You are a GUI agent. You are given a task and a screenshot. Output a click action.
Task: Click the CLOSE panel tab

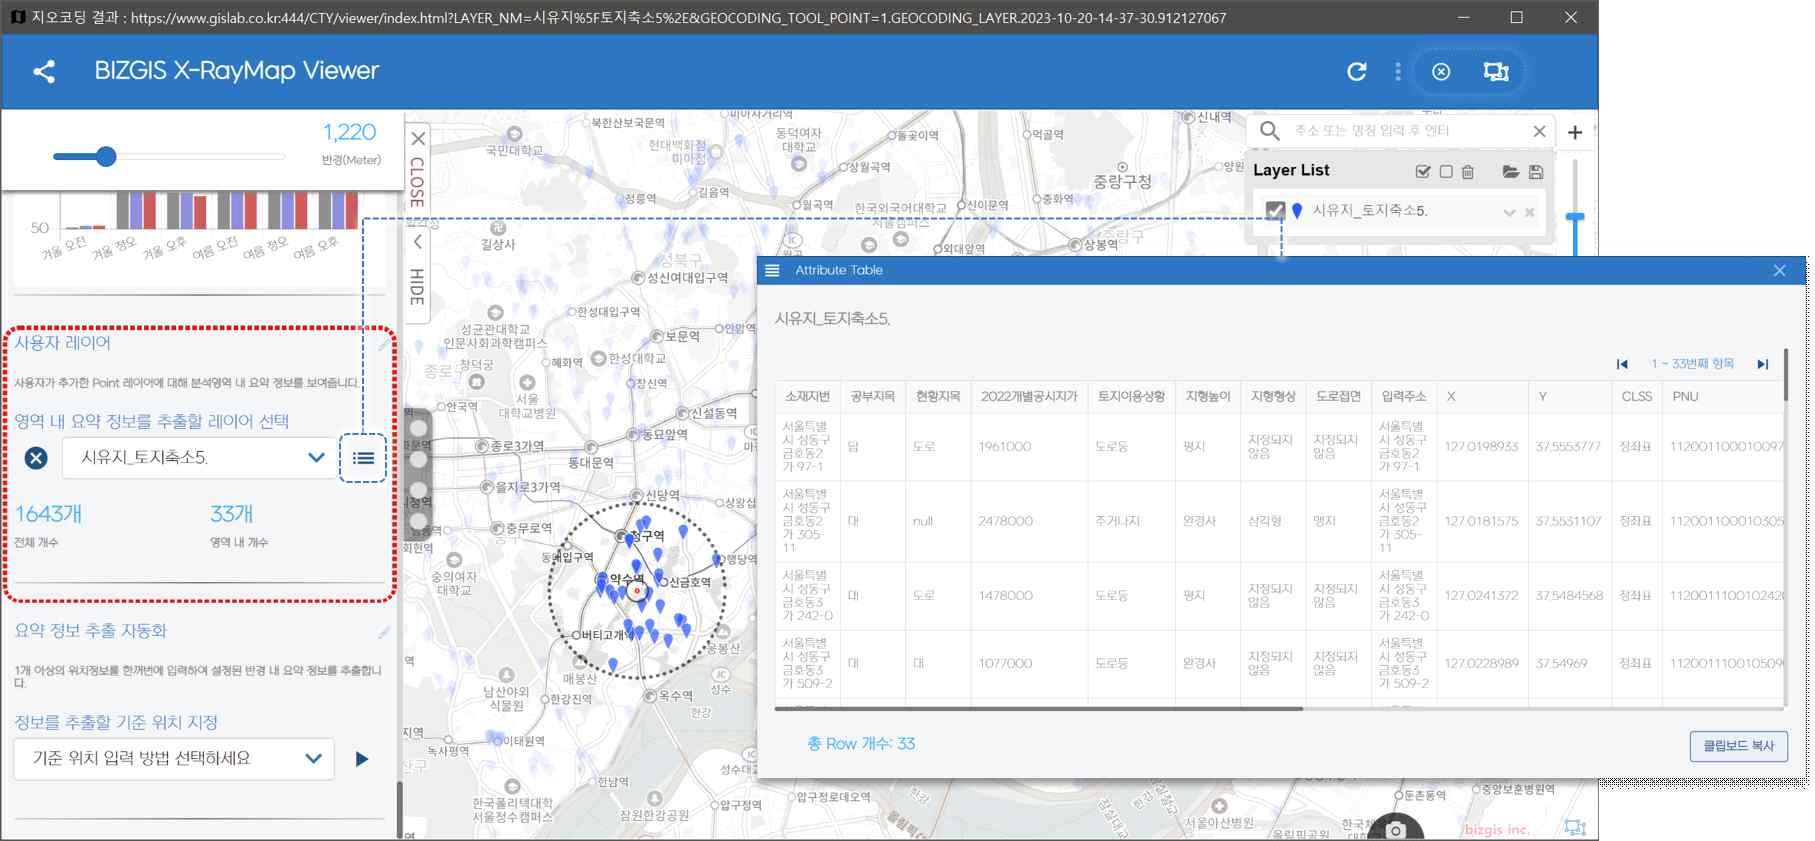[x=418, y=170]
